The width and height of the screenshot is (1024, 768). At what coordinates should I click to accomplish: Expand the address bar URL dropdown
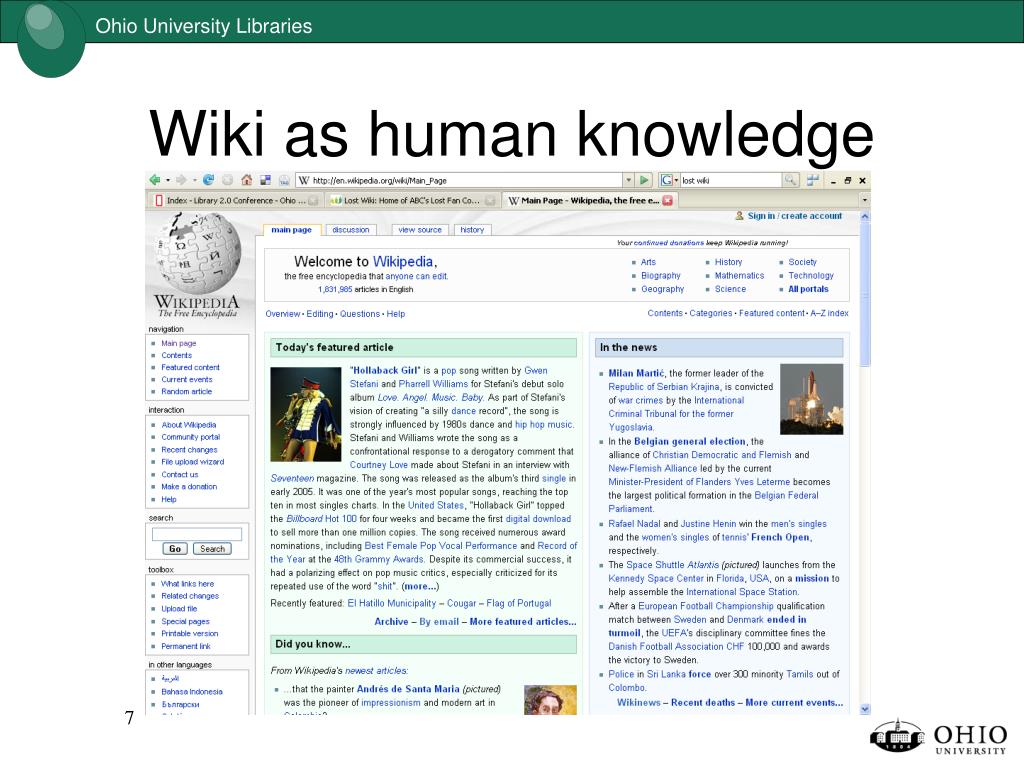(x=628, y=180)
